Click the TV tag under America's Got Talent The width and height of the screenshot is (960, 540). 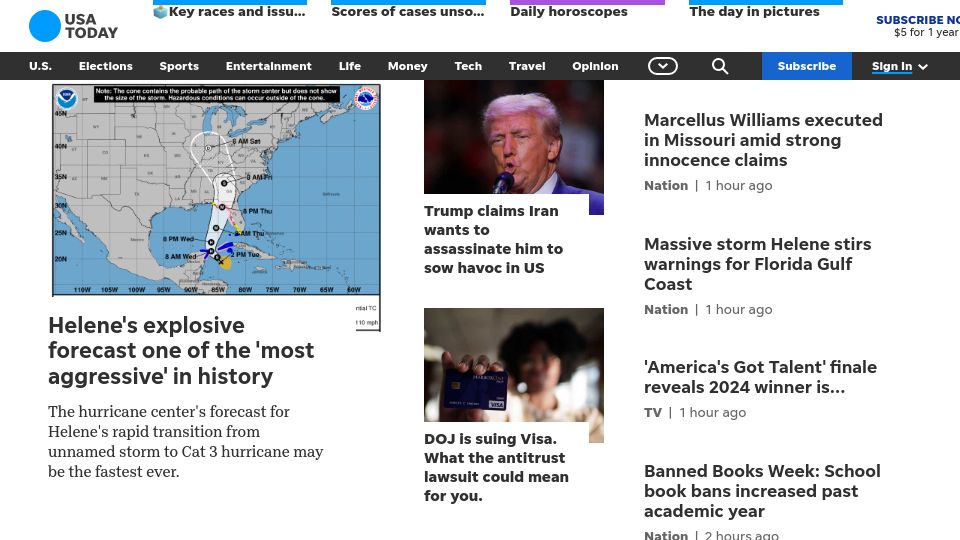(x=653, y=413)
